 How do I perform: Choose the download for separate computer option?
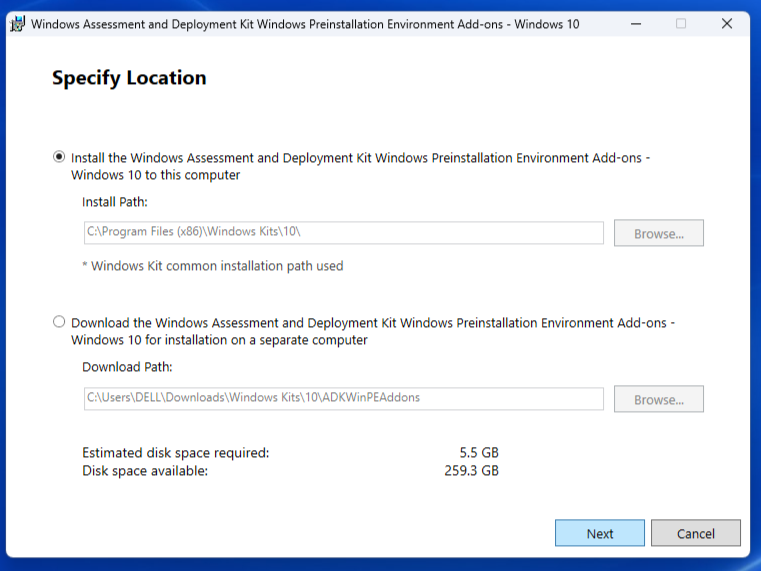pyautogui.click(x=59, y=322)
